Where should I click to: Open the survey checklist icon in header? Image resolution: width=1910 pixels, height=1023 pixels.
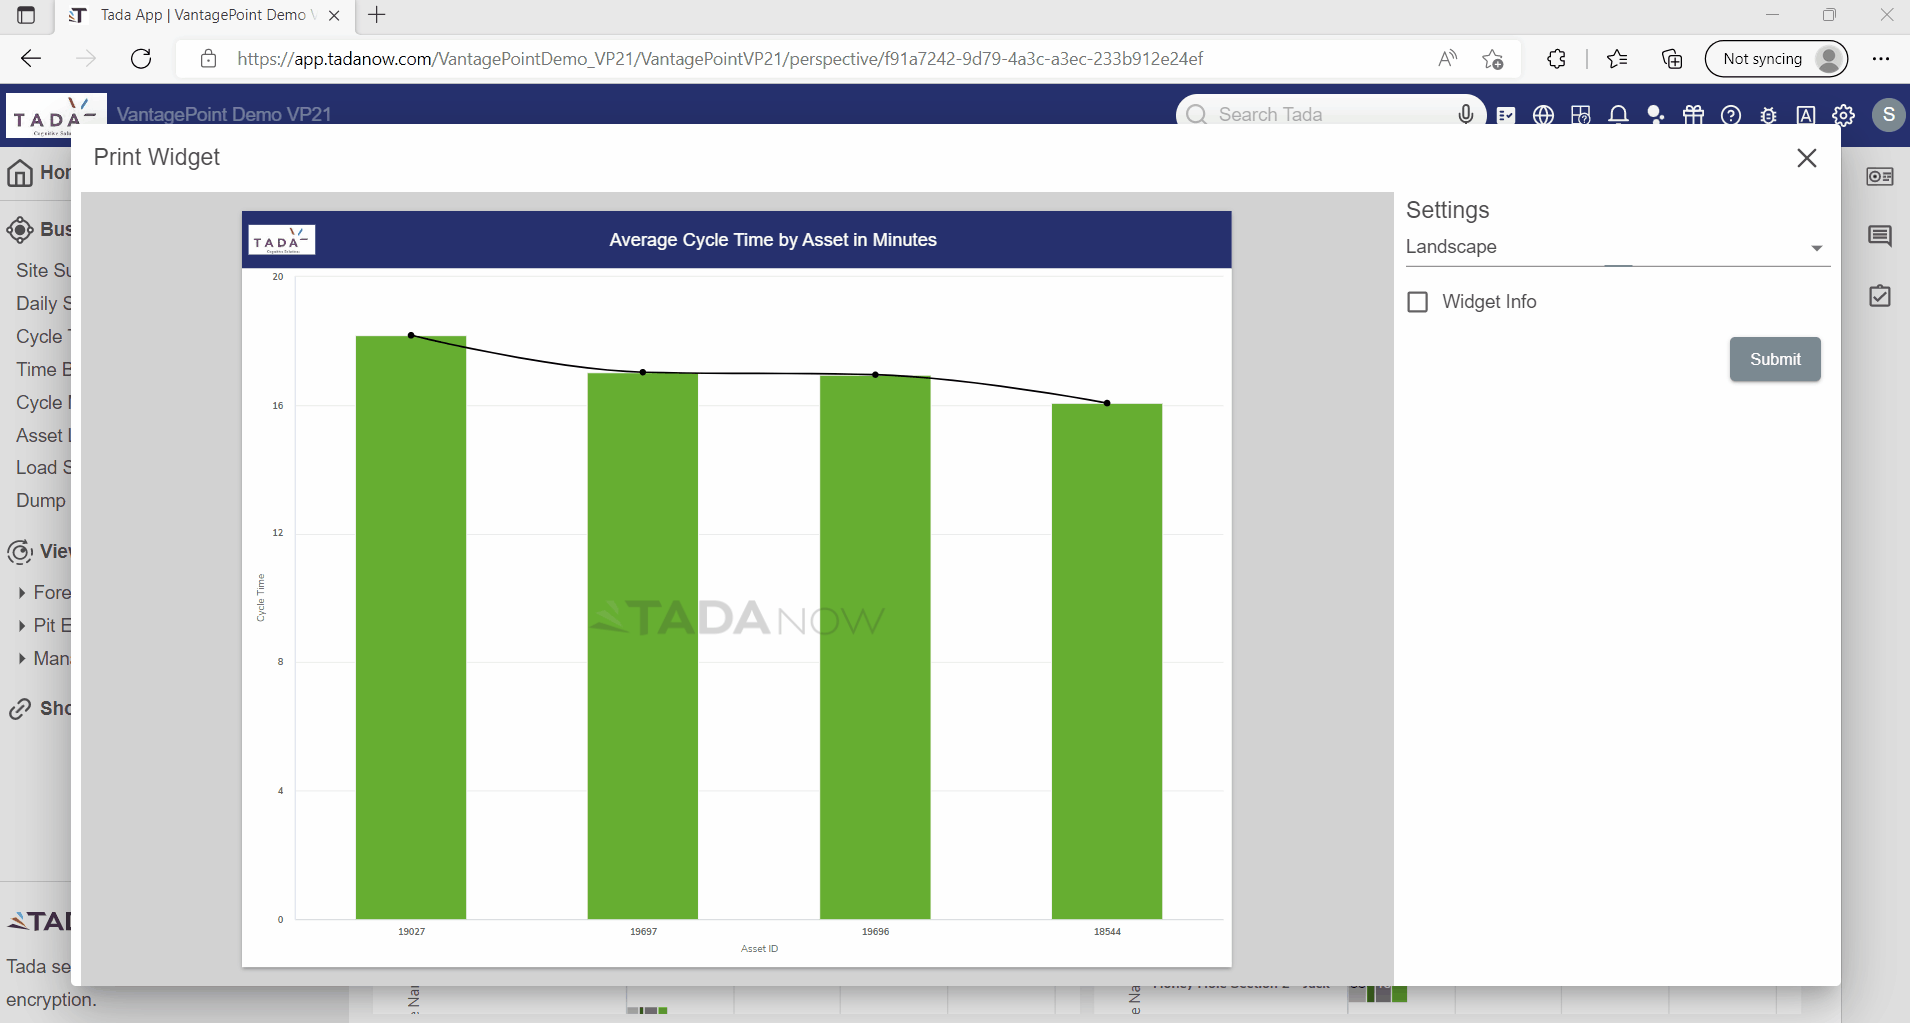click(x=1506, y=114)
